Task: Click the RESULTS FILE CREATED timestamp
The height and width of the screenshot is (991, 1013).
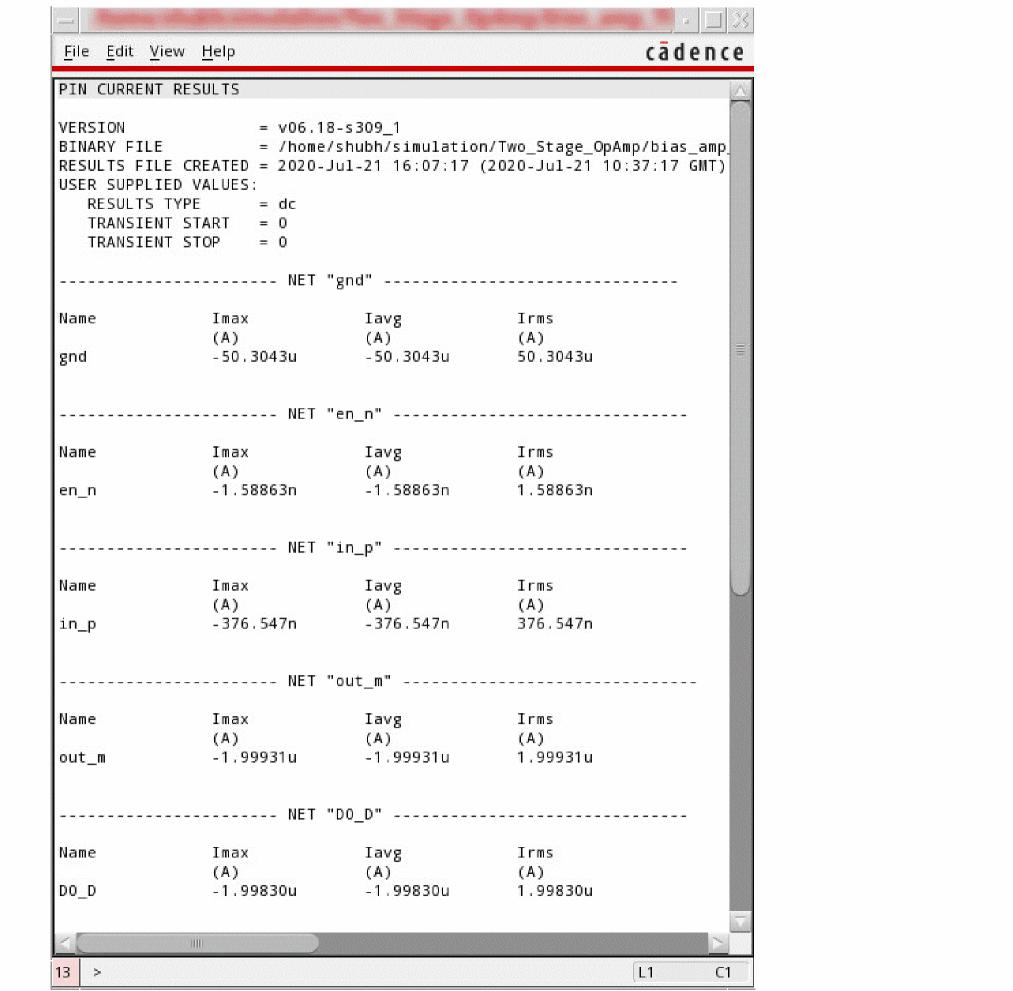Action: pyautogui.click(x=501, y=166)
